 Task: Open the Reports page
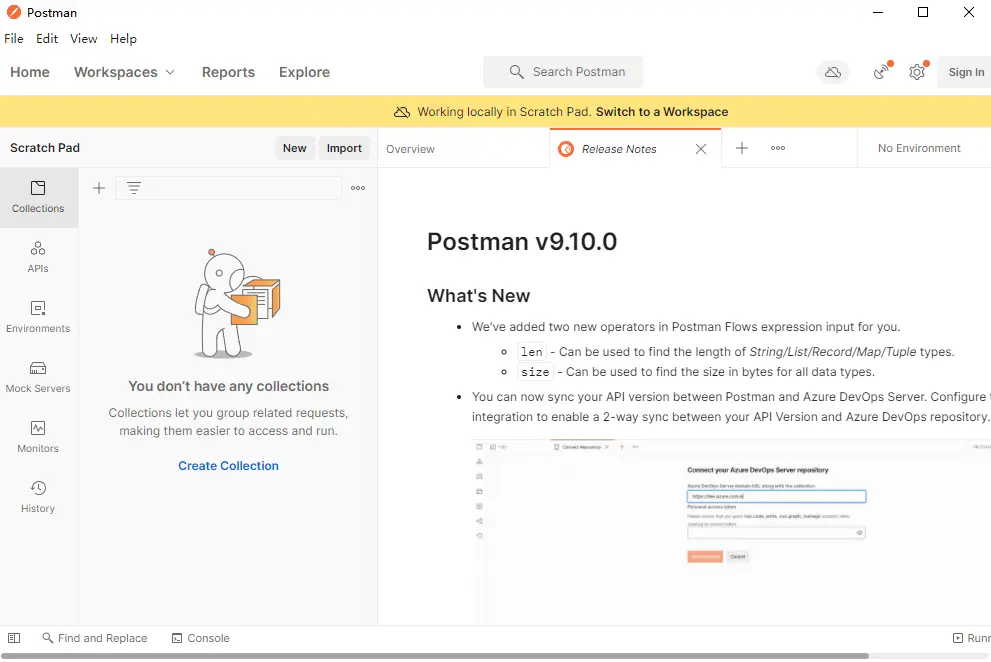(x=228, y=72)
